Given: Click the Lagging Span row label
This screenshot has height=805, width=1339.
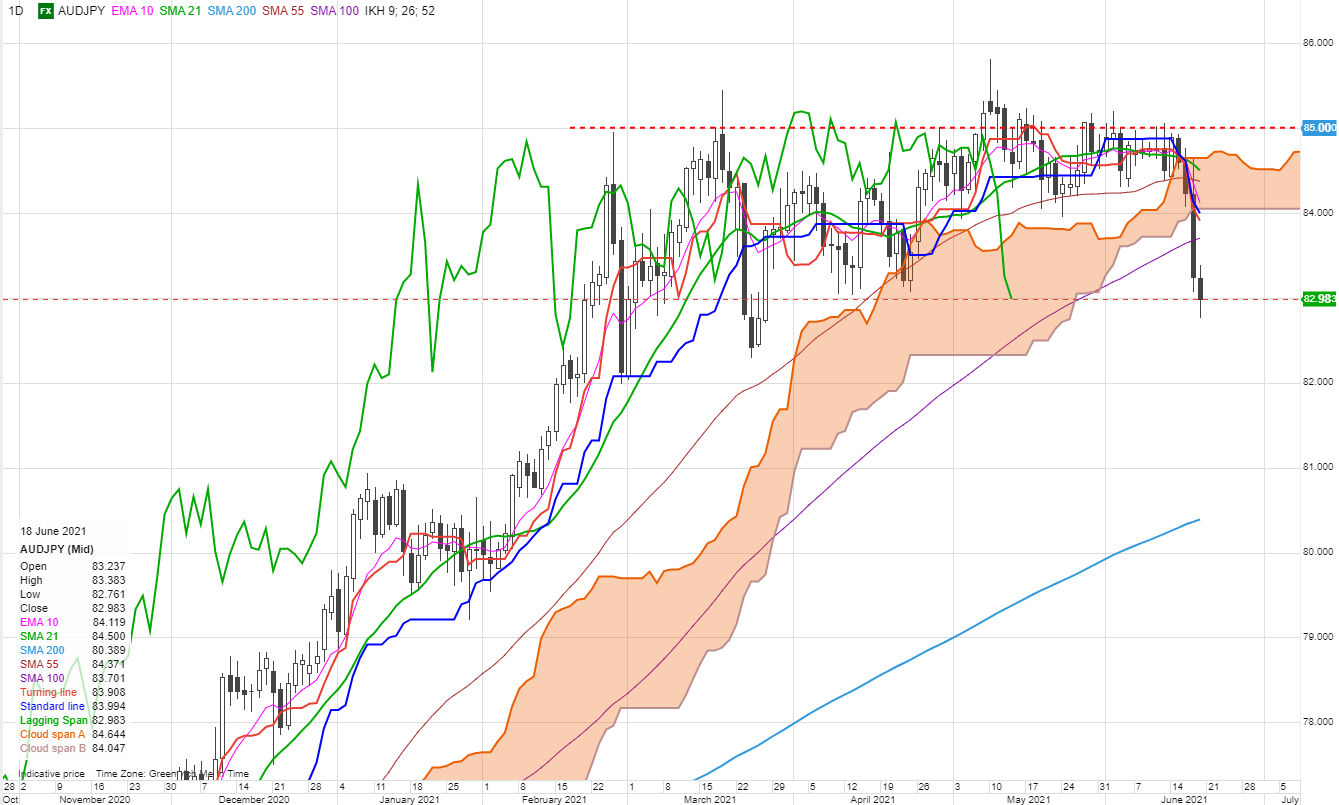Looking at the screenshot, I should click(54, 720).
